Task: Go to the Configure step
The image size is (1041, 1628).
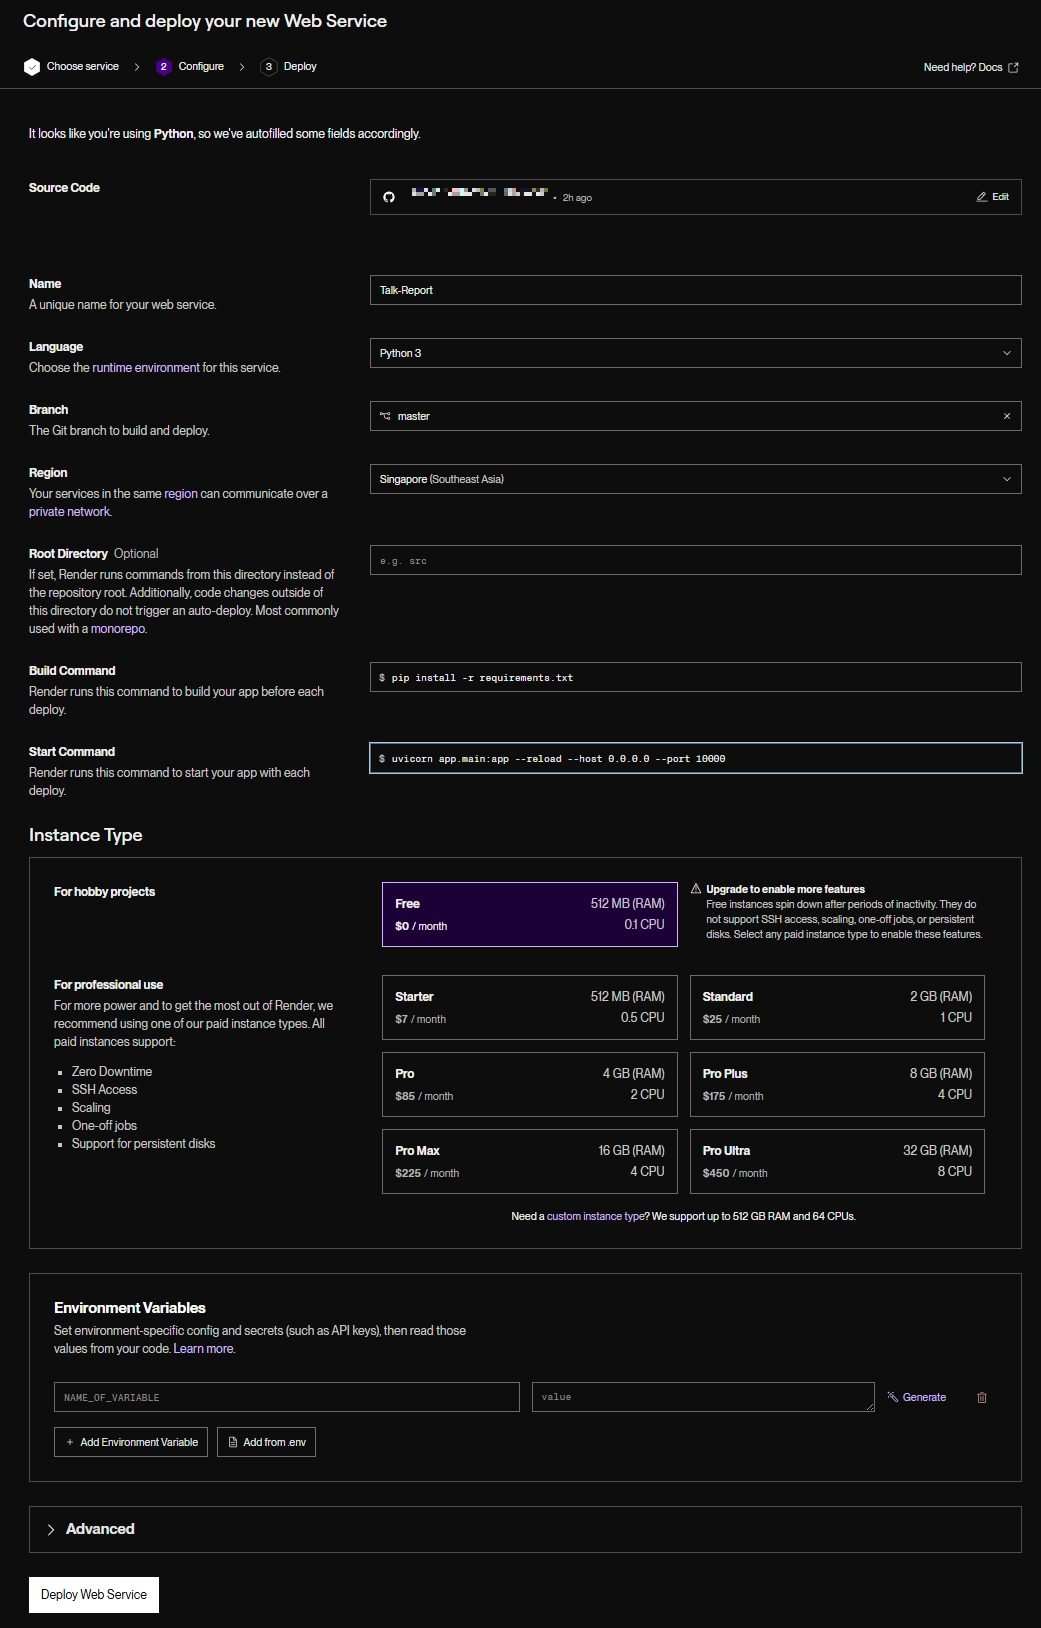Action: pyautogui.click(x=190, y=67)
